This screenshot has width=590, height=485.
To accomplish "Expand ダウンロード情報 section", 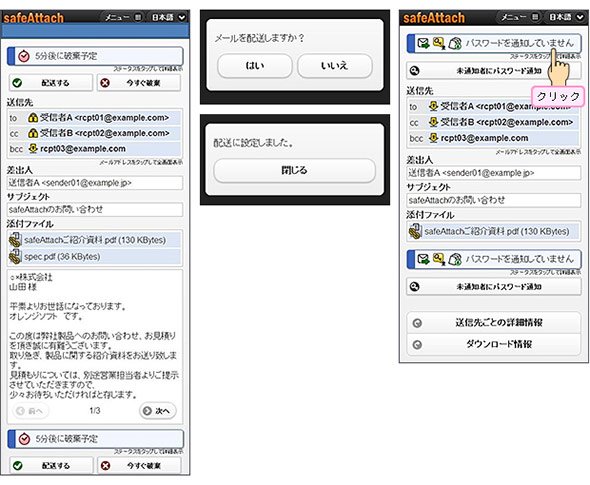I will [494, 344].
